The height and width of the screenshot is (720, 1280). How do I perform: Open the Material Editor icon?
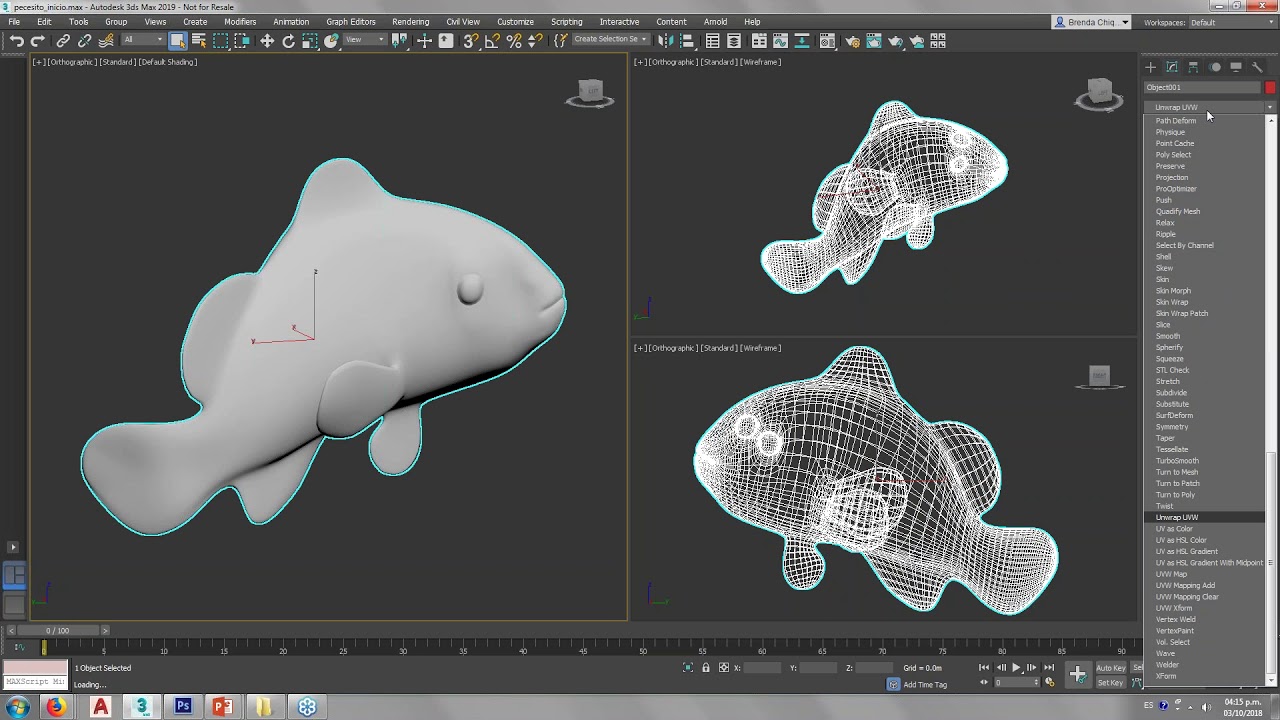[827, 41]
